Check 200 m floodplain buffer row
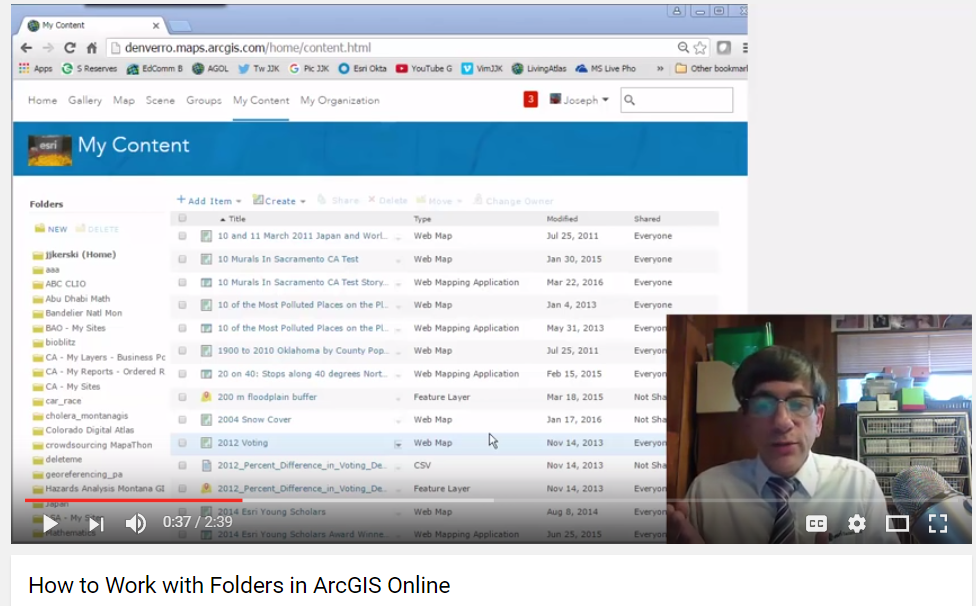Viewport: 976px width, 606px height. 182,397
